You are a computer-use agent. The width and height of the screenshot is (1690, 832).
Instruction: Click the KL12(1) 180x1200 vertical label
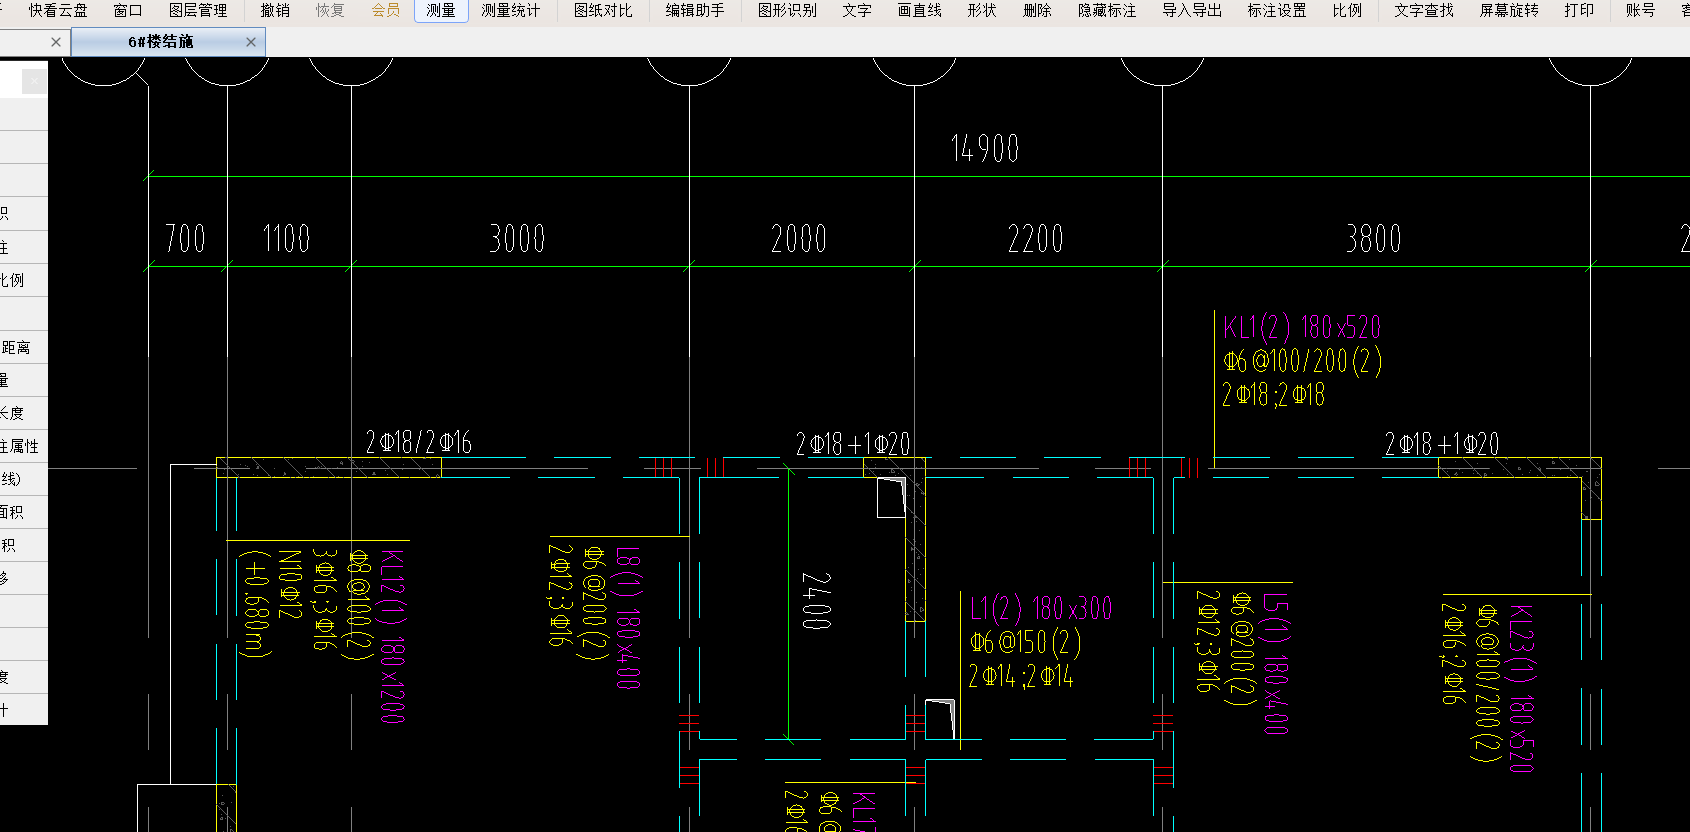(393, 635)
